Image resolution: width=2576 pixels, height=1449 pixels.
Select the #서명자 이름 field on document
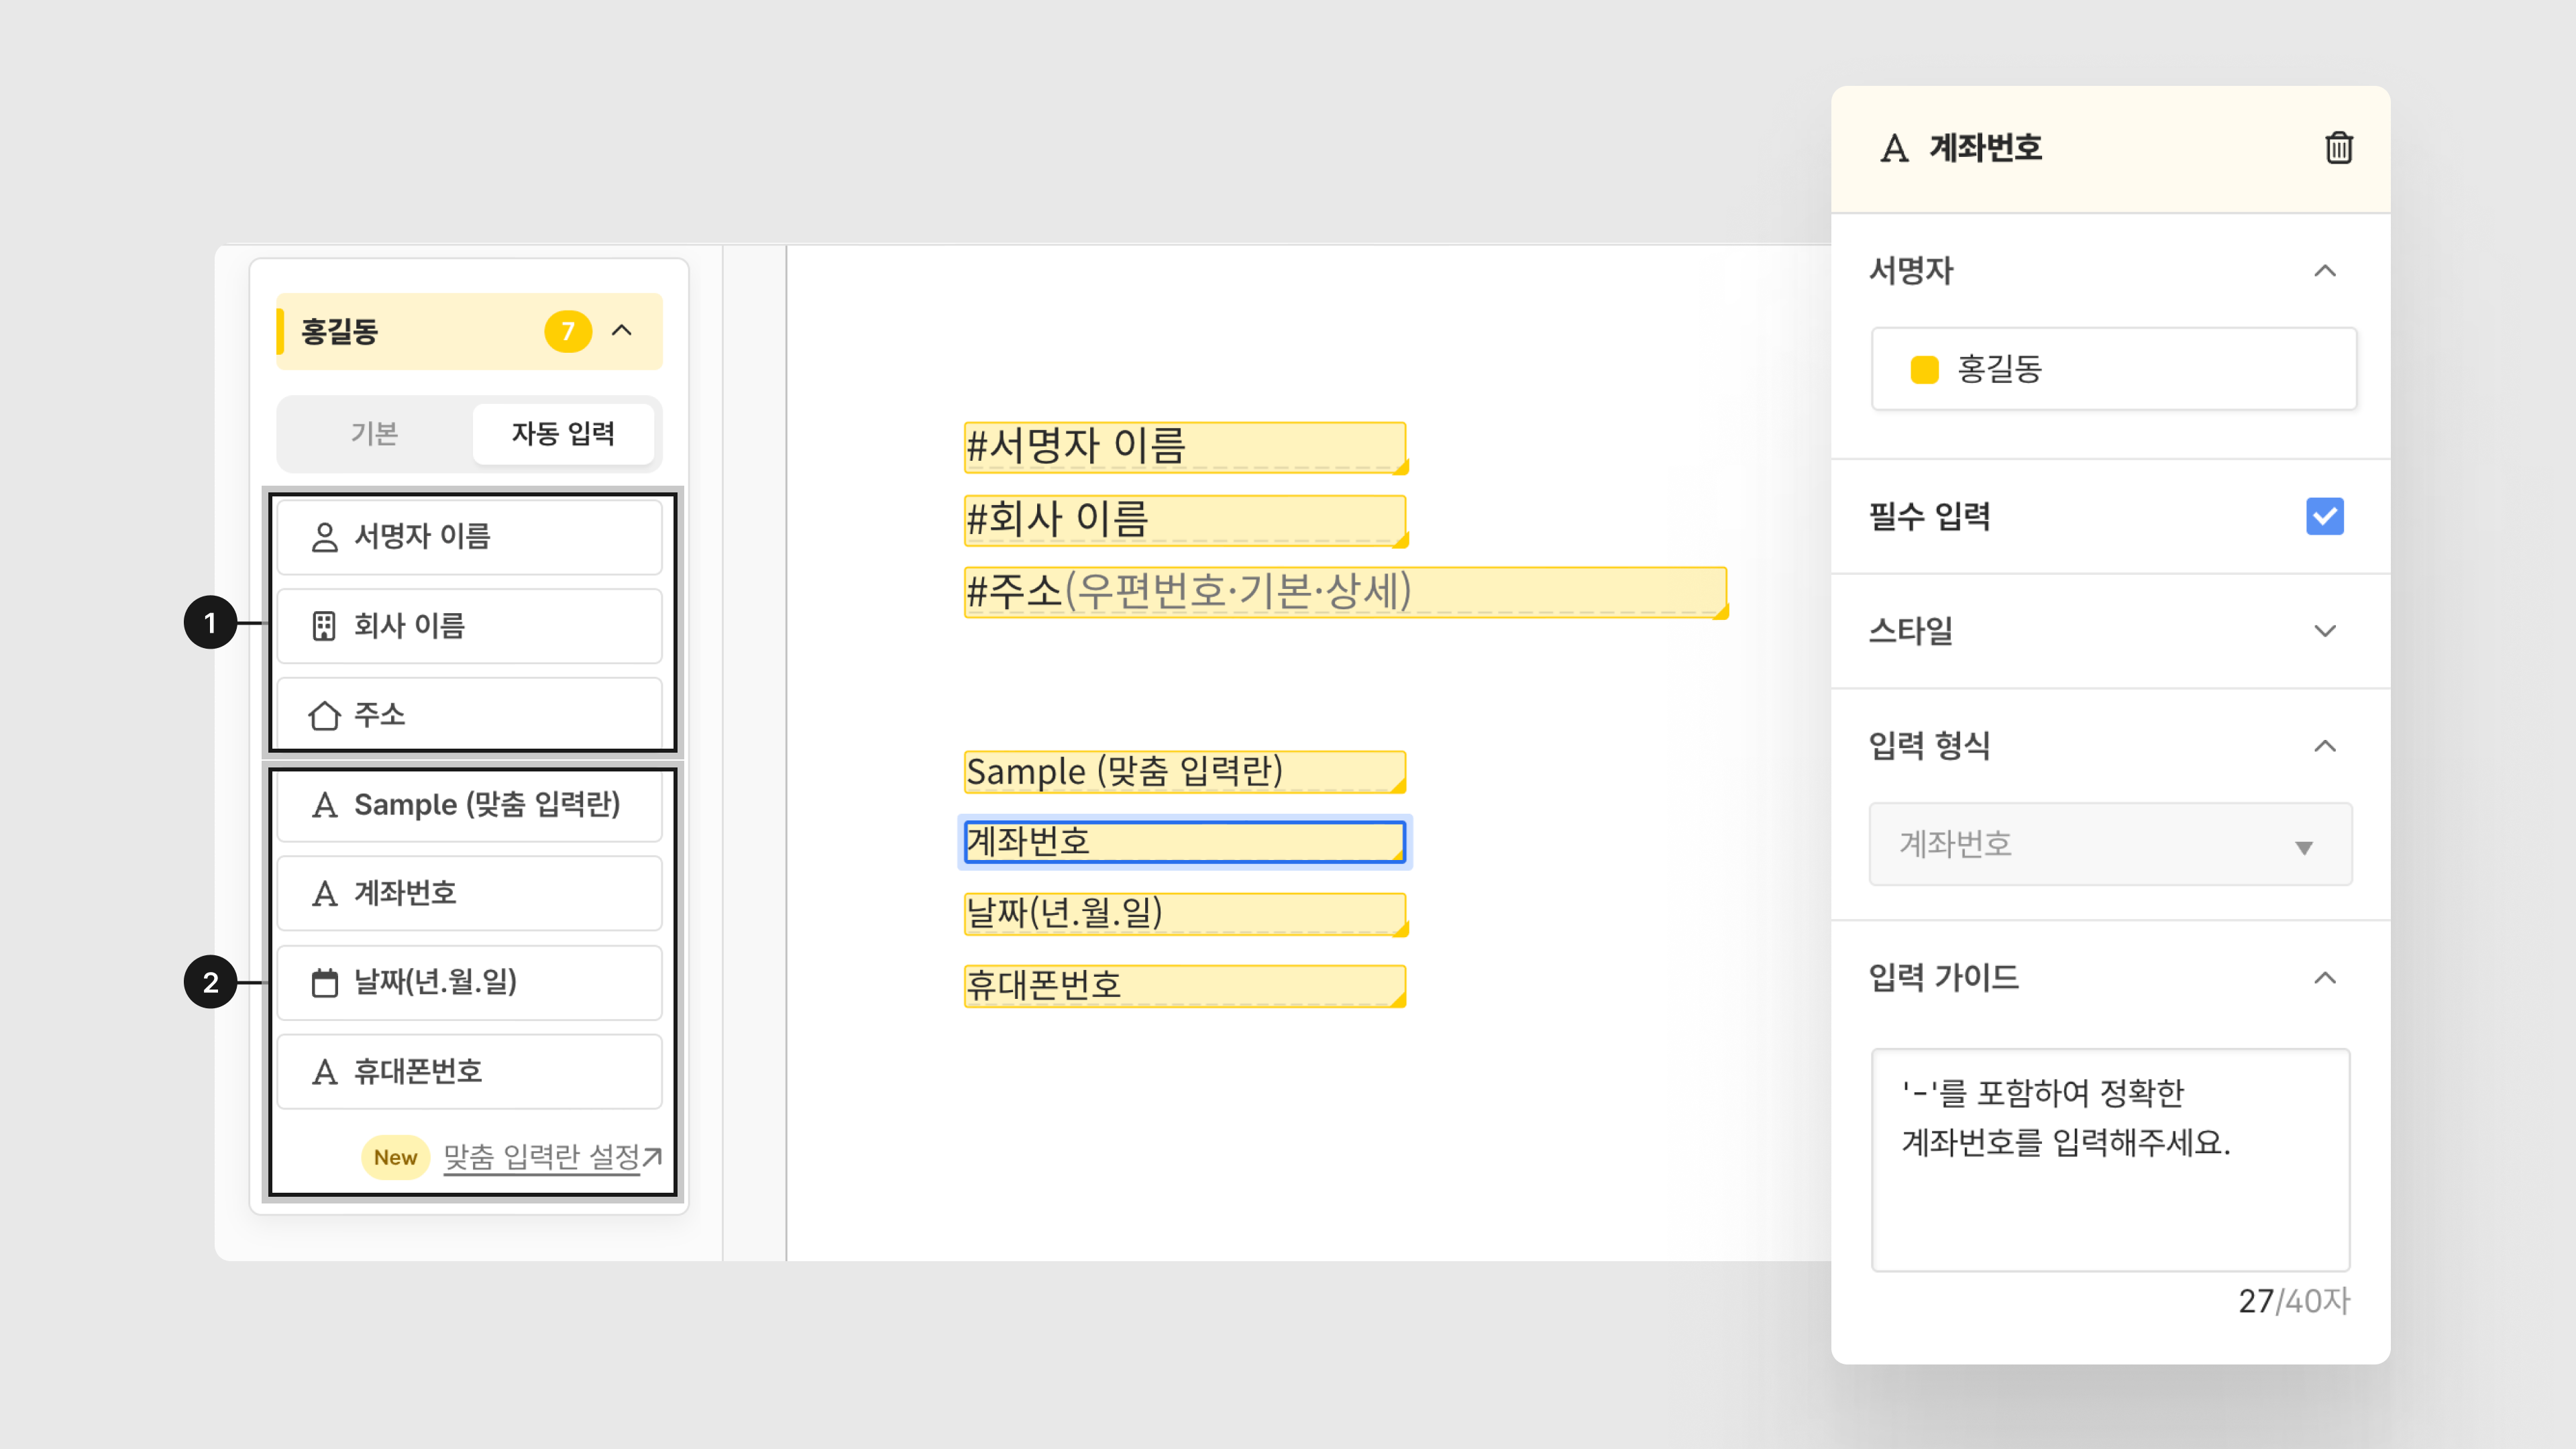(1184, 447)
